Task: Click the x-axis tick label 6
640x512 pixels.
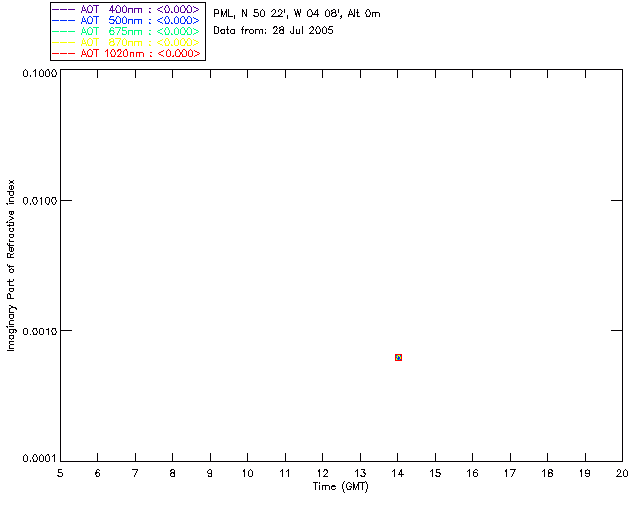Action: tap(98, 473)
